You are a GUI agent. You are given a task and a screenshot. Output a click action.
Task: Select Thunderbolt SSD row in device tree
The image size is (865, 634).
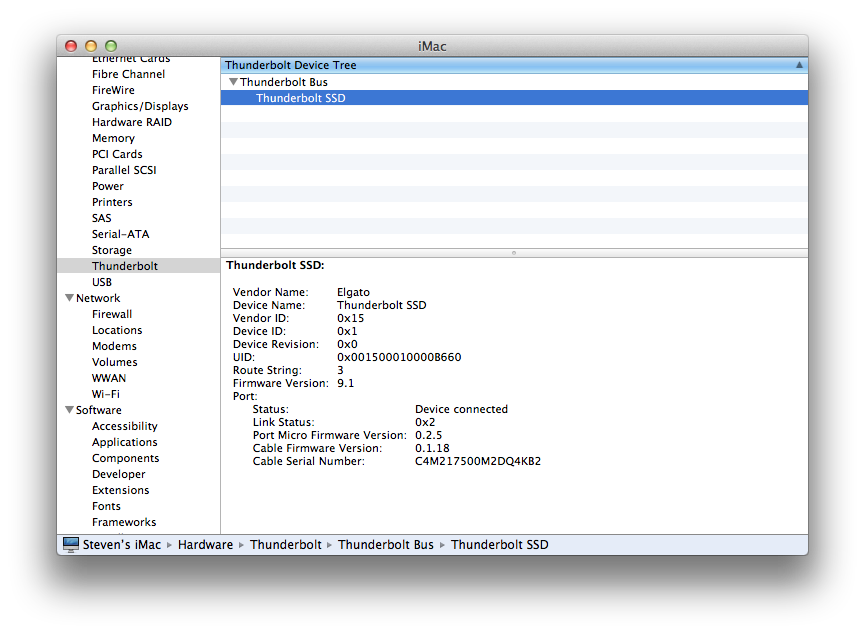514,98
